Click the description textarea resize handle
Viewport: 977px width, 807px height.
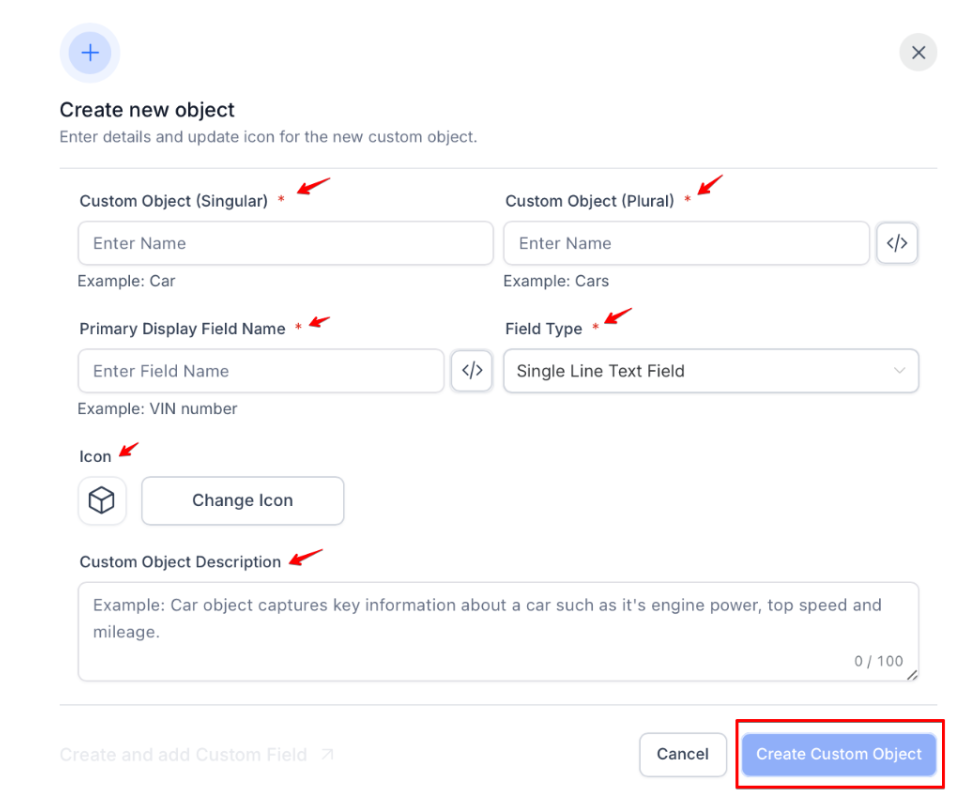pyautogui.click(x=912, y=676)
